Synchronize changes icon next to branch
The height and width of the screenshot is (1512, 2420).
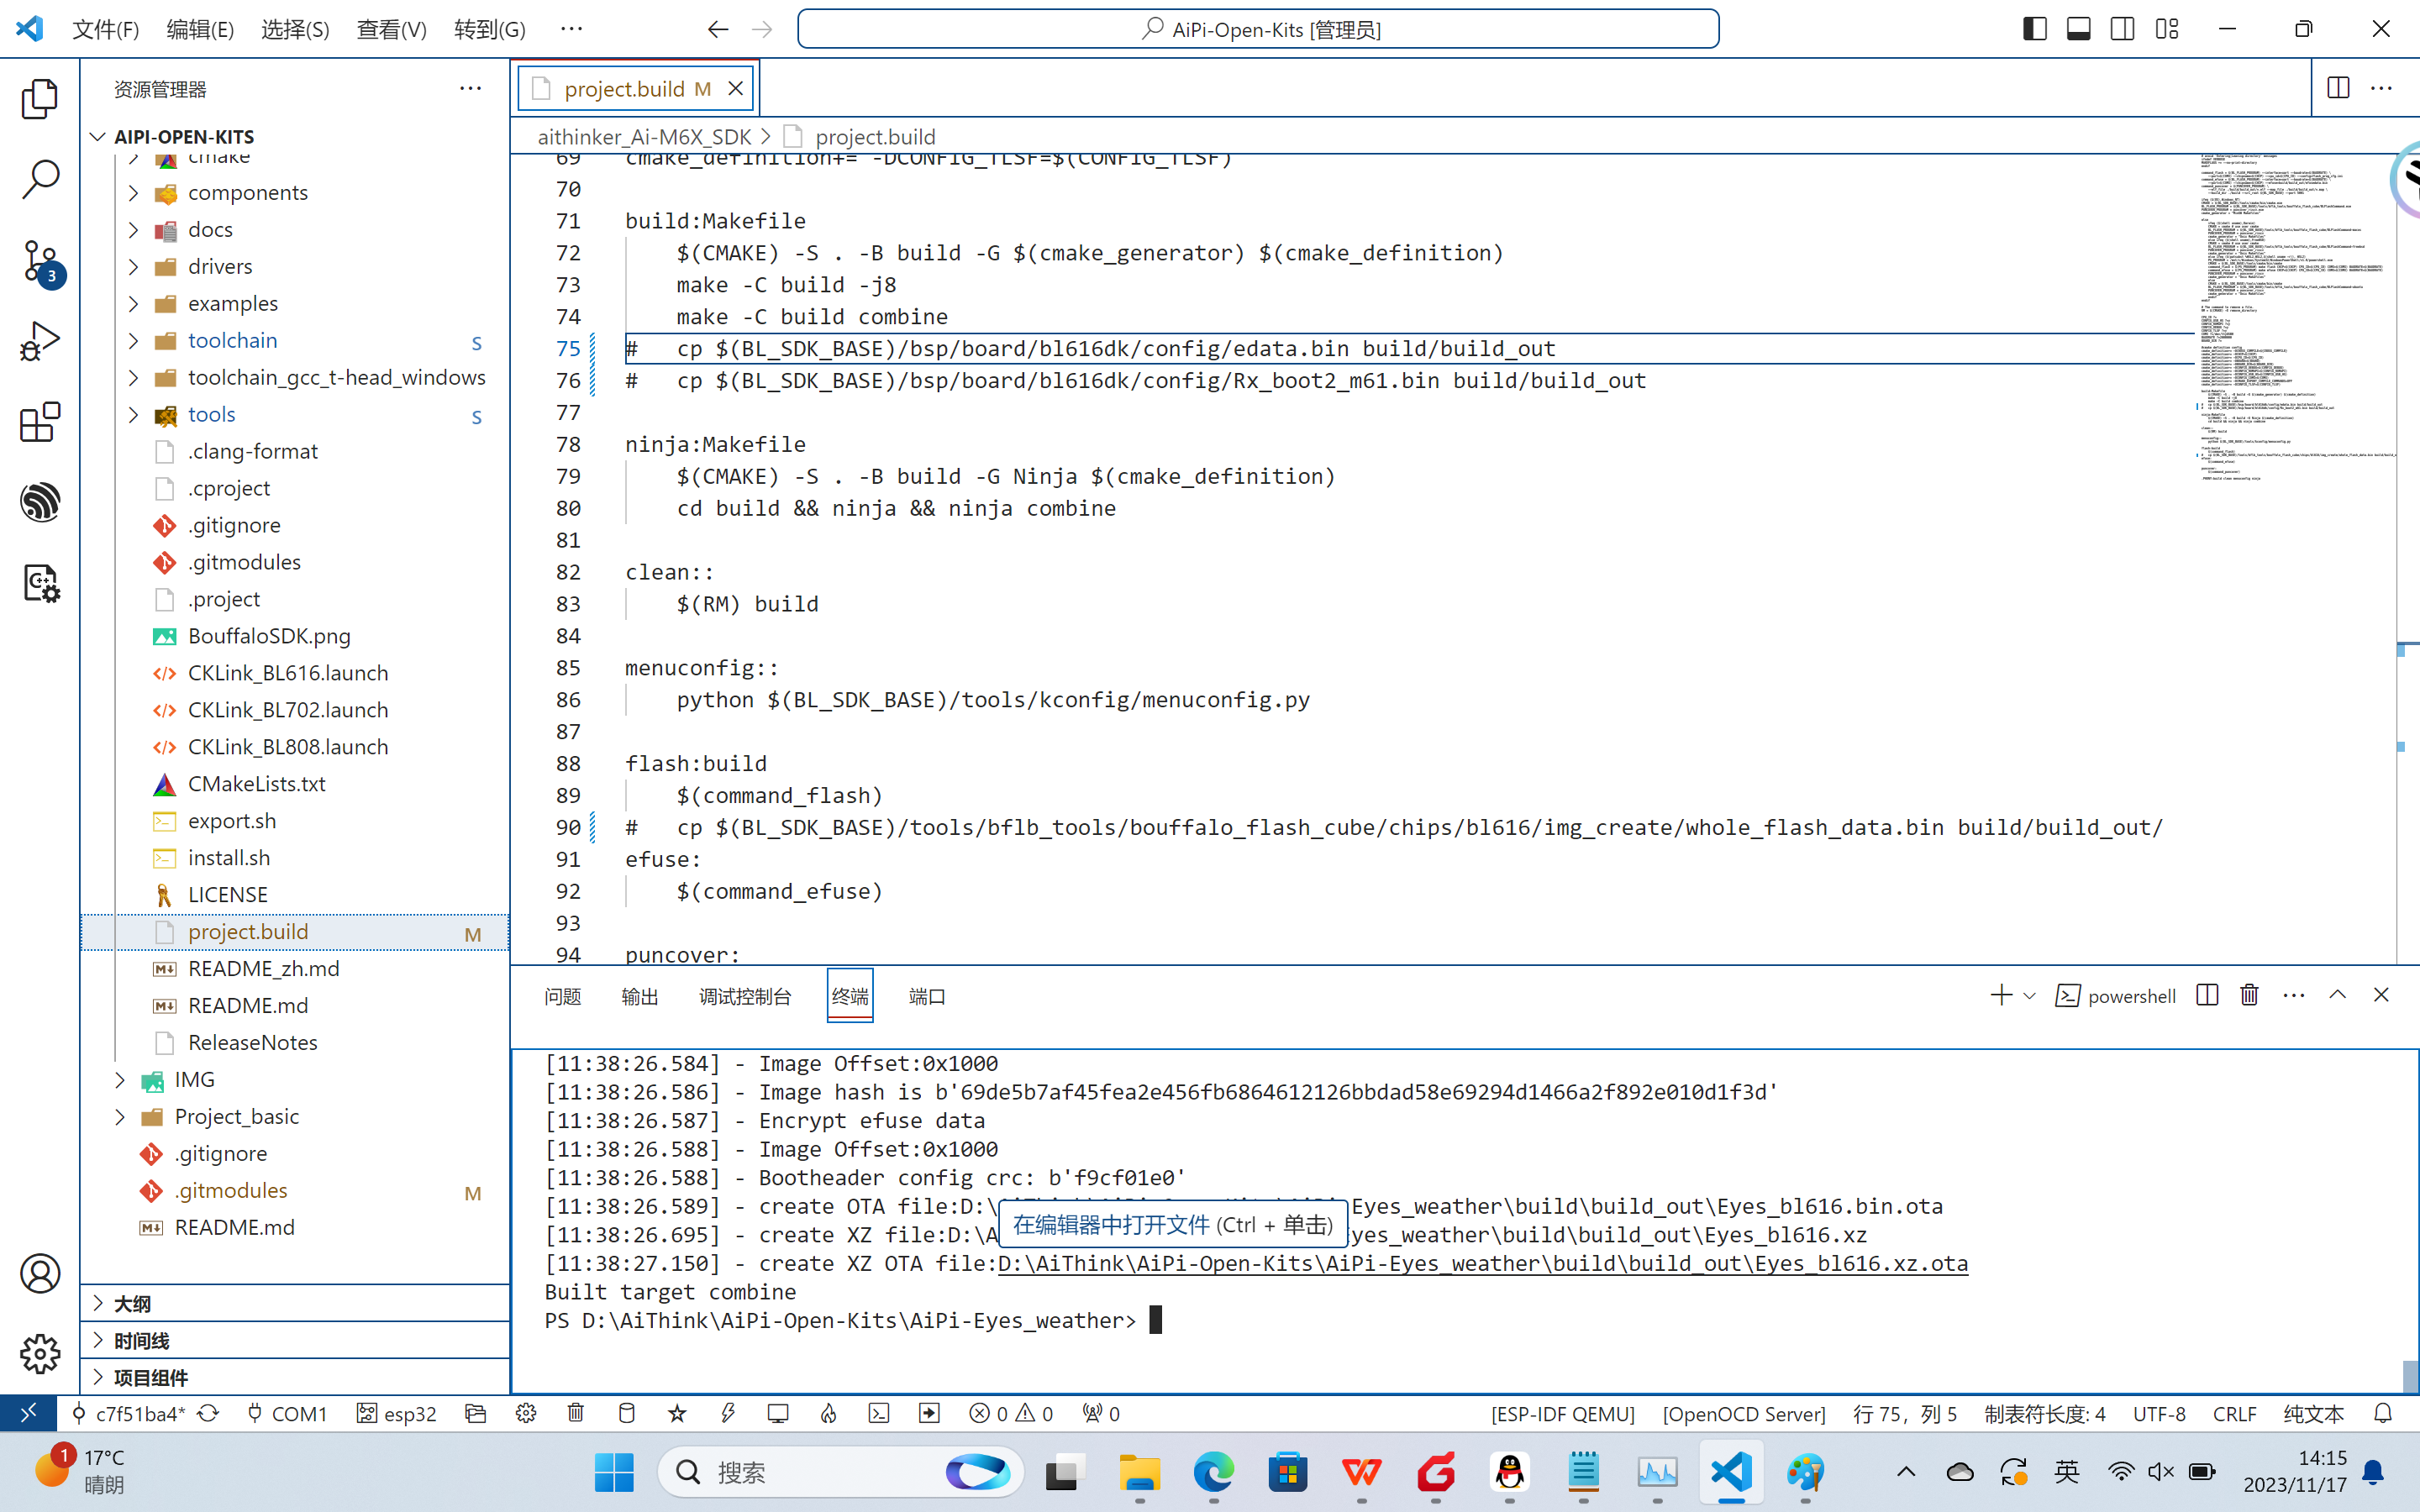pyautogui.click(x=208, y=1413)
